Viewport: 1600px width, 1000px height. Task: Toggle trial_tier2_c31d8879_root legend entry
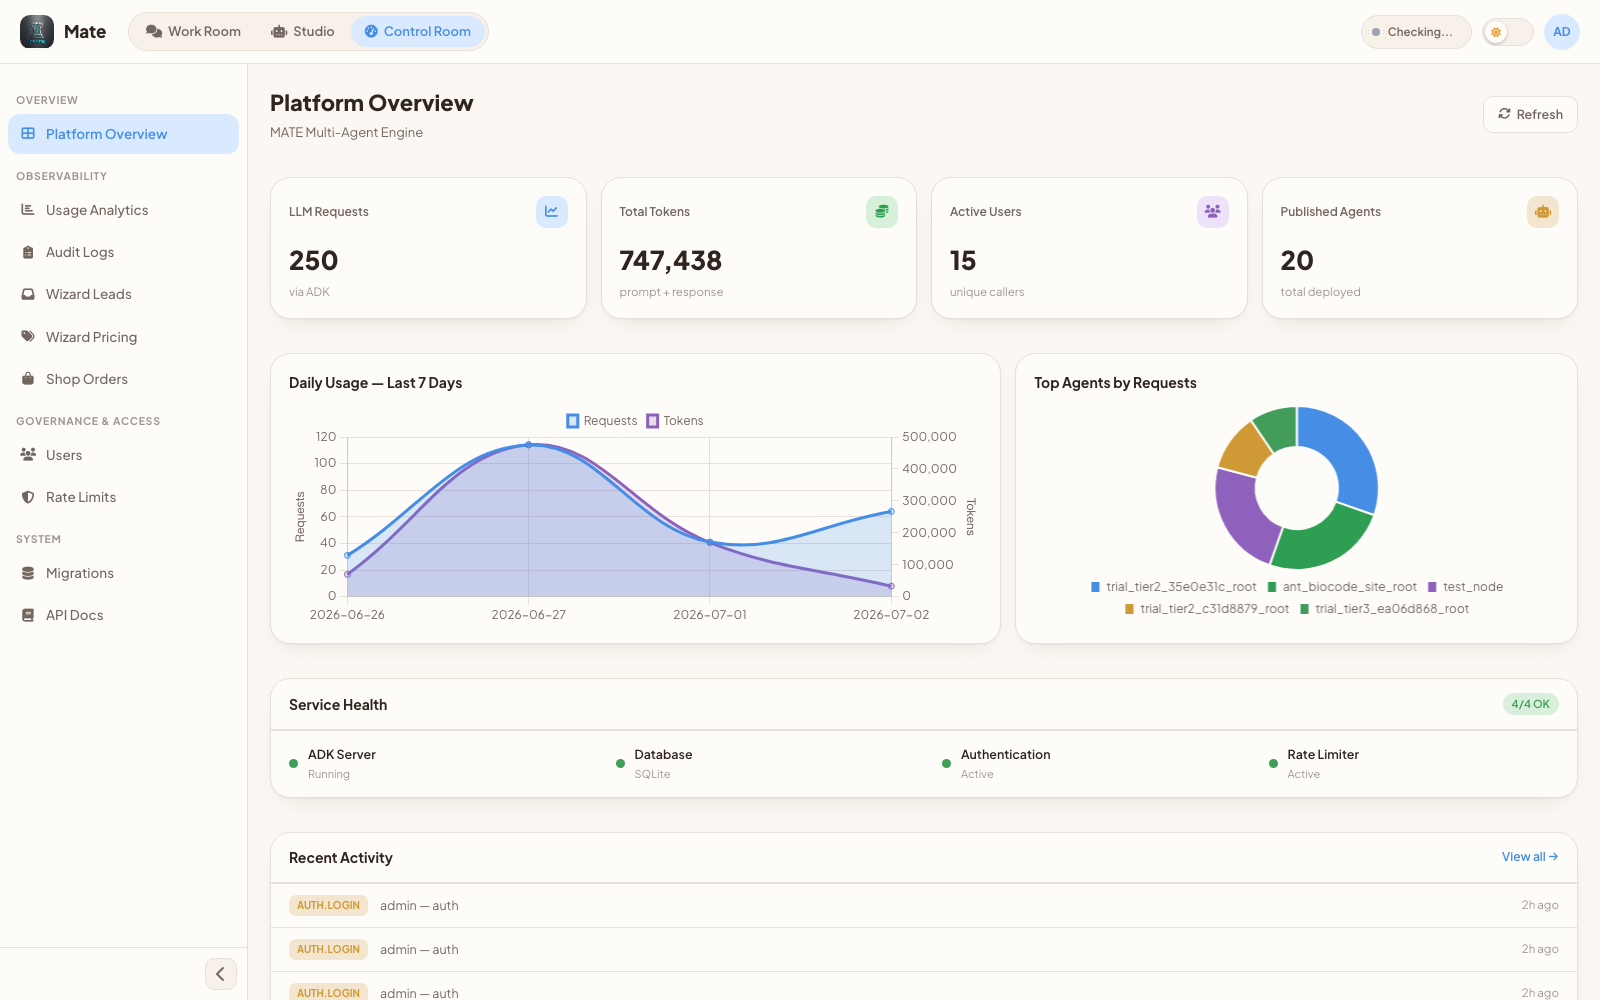1207,609
